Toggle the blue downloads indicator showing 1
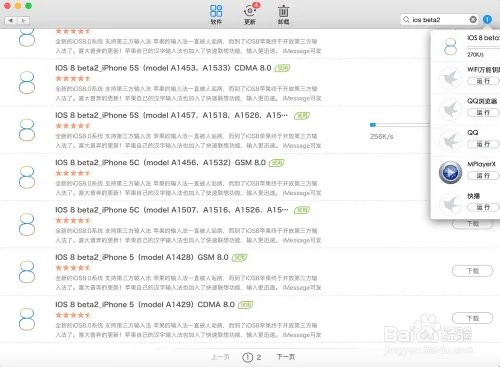This screenshot has width=500, height=367. coord(487,20)
